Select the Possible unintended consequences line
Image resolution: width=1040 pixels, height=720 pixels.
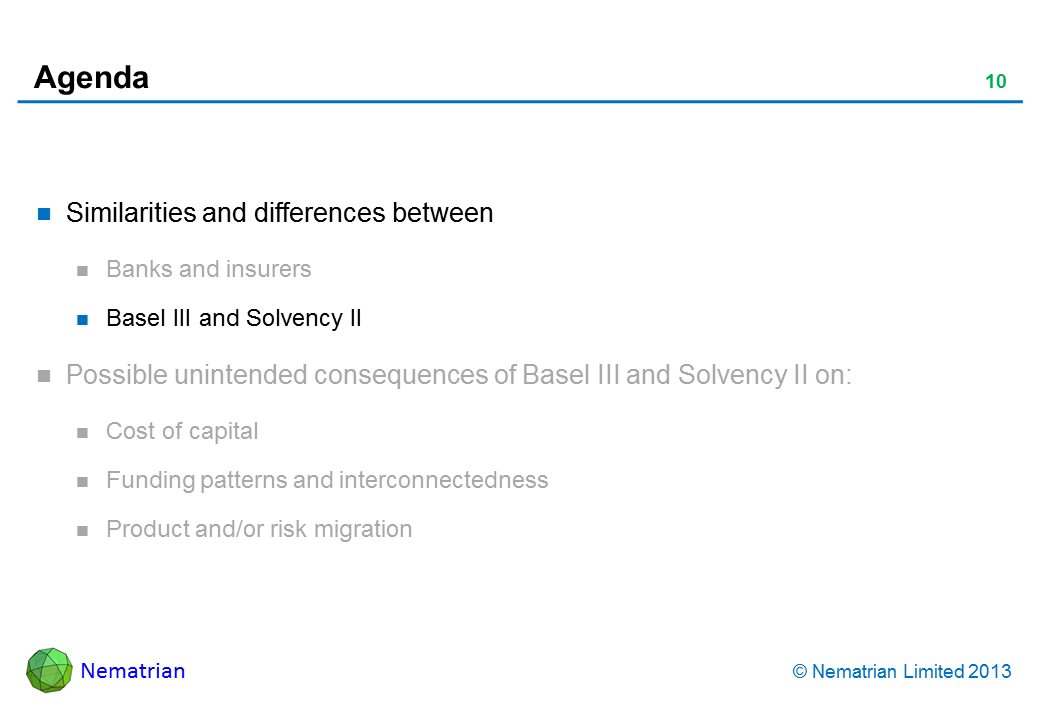point(458,375)
